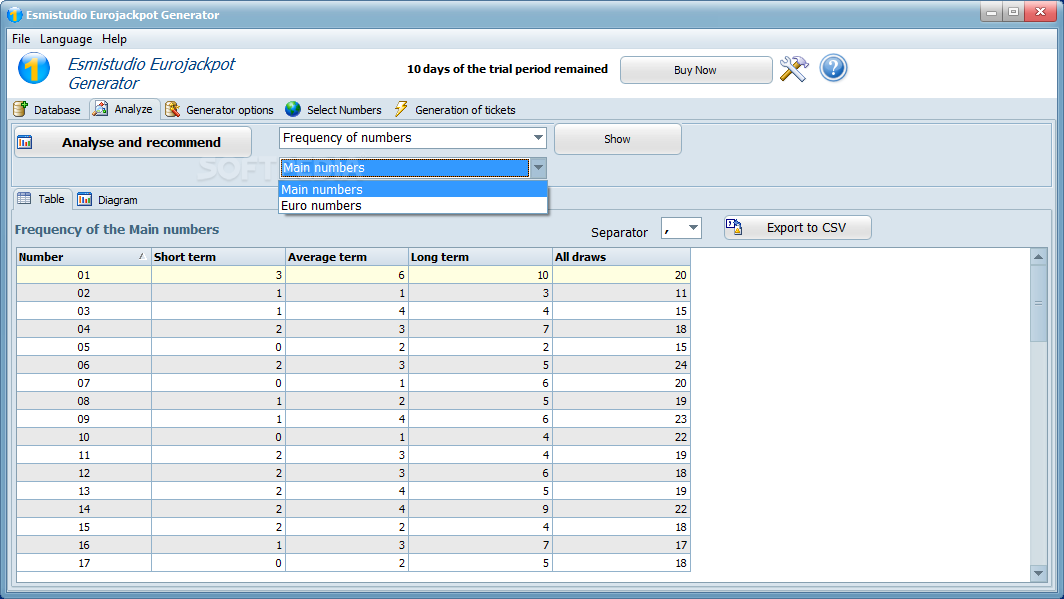Switch to the Select Numbers tab

pyautogui.click(x=334, y=109)
